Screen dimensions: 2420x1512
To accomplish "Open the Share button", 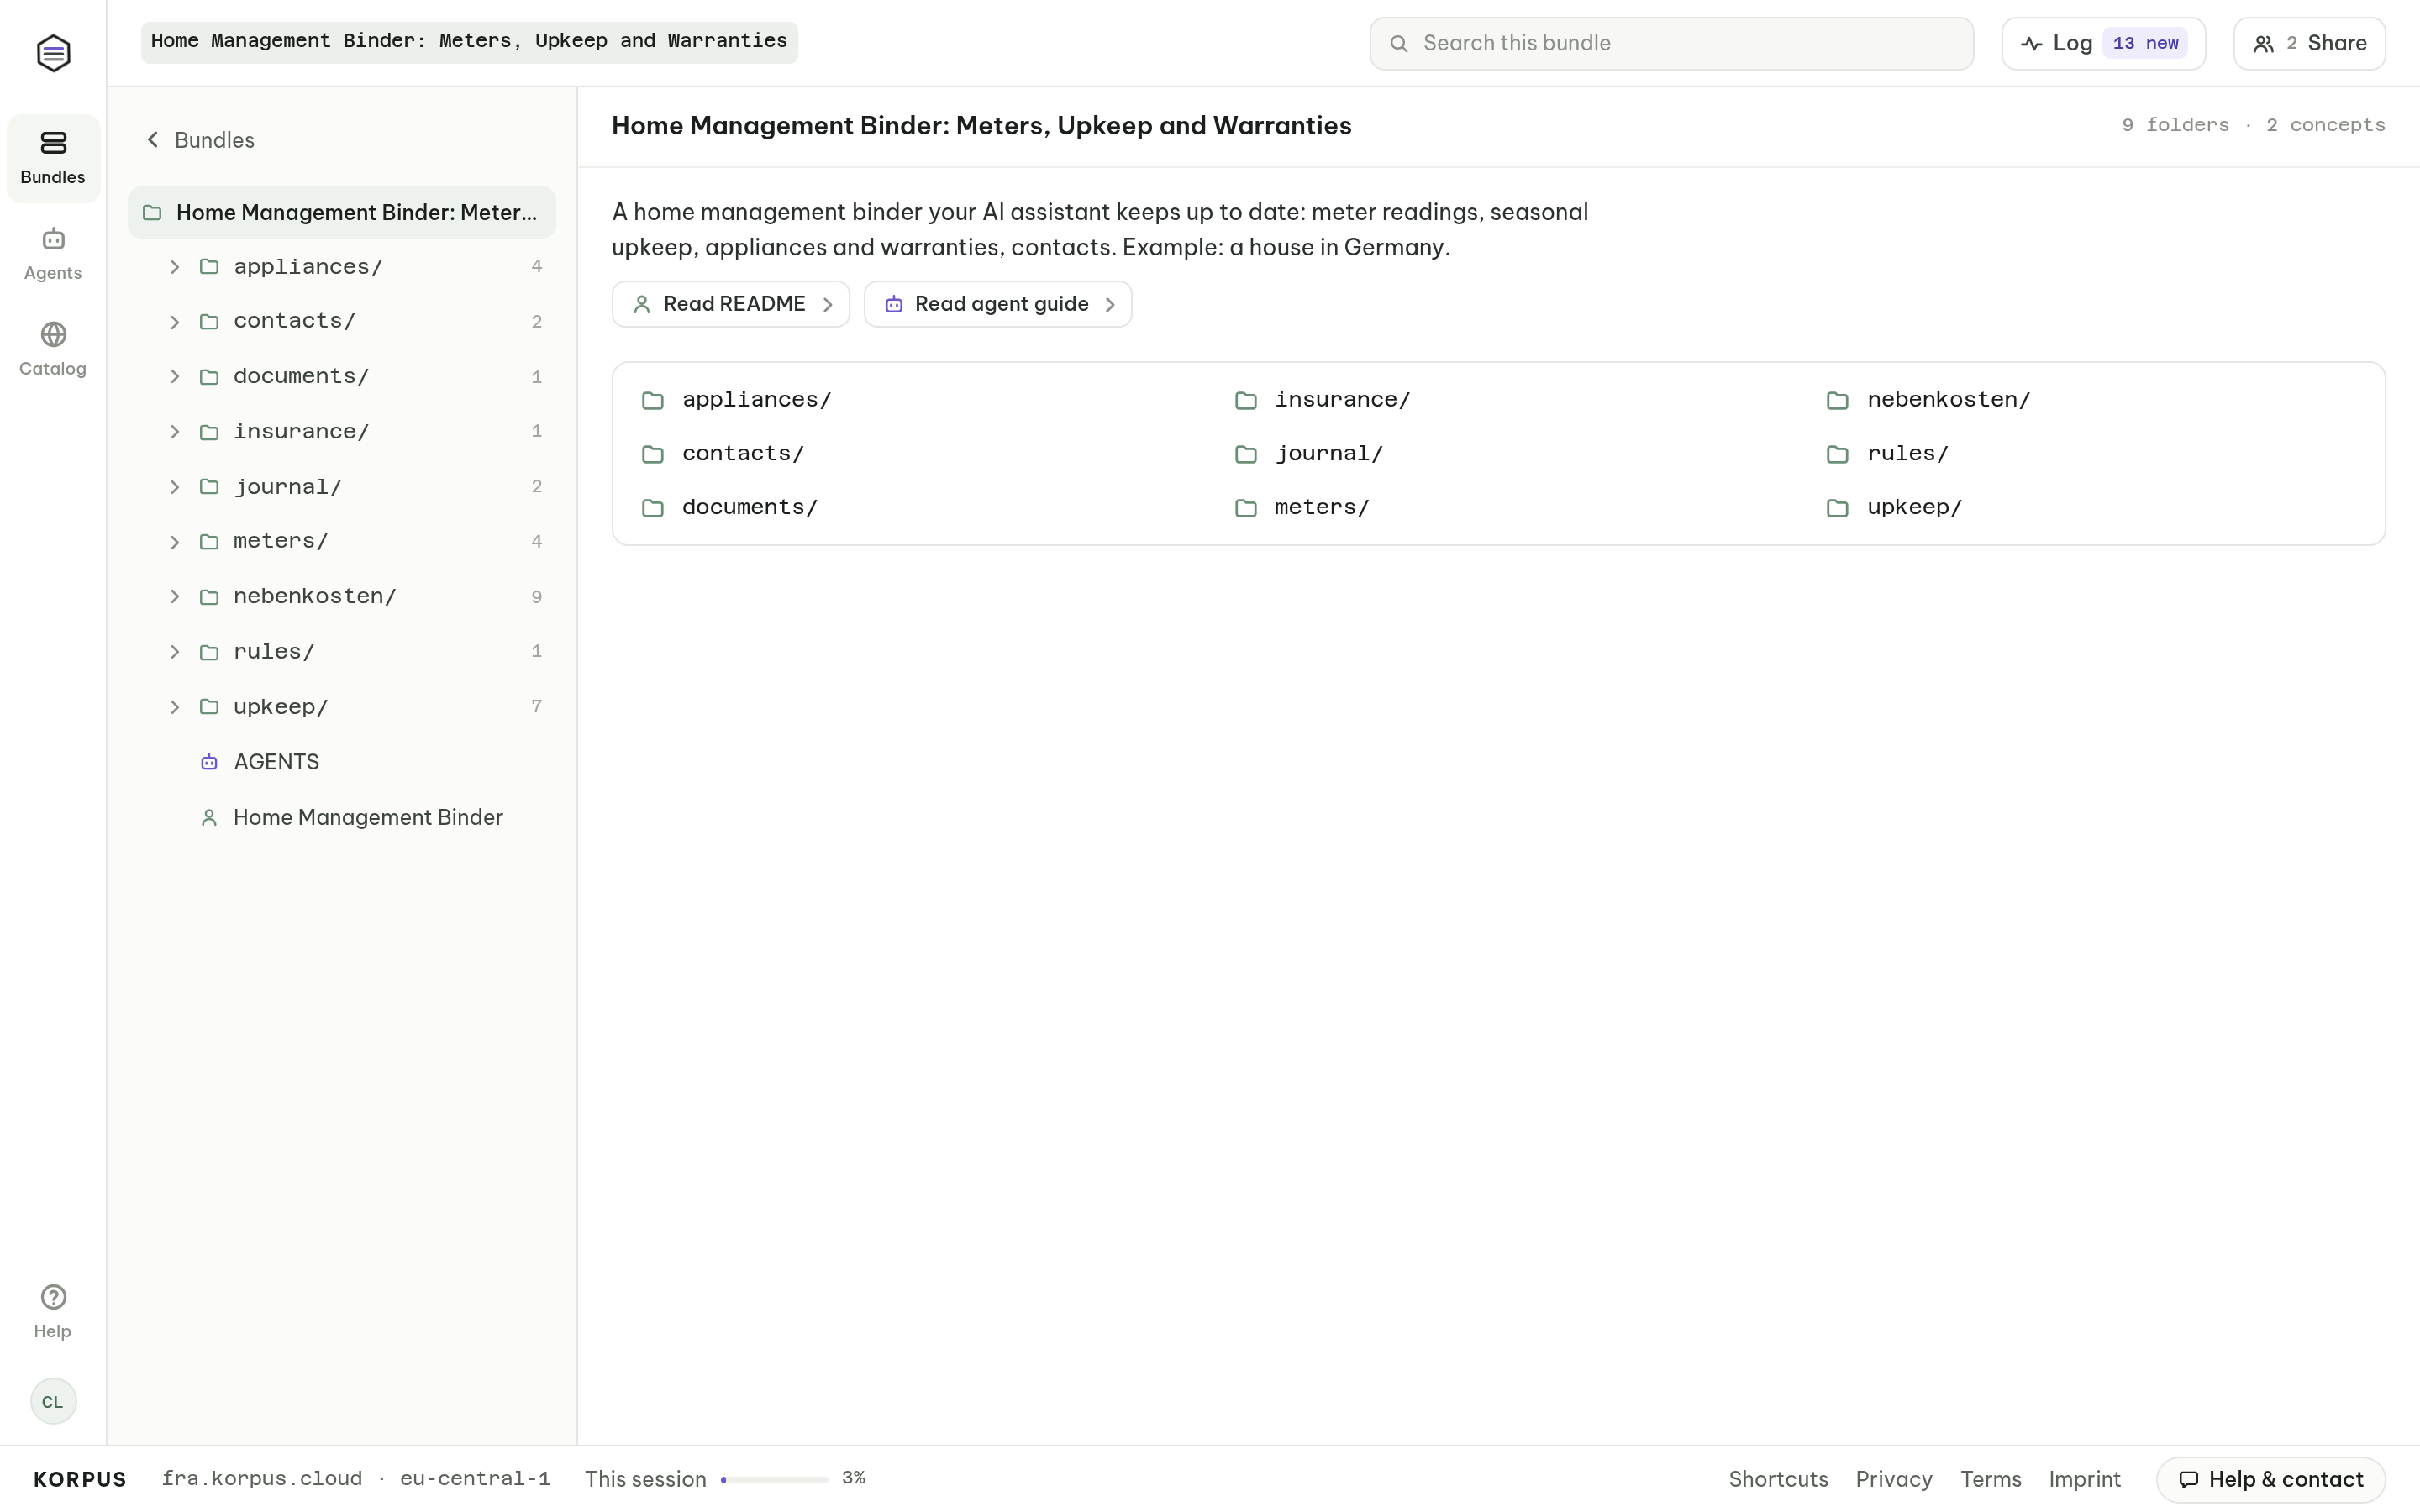I will point(2309,43).
